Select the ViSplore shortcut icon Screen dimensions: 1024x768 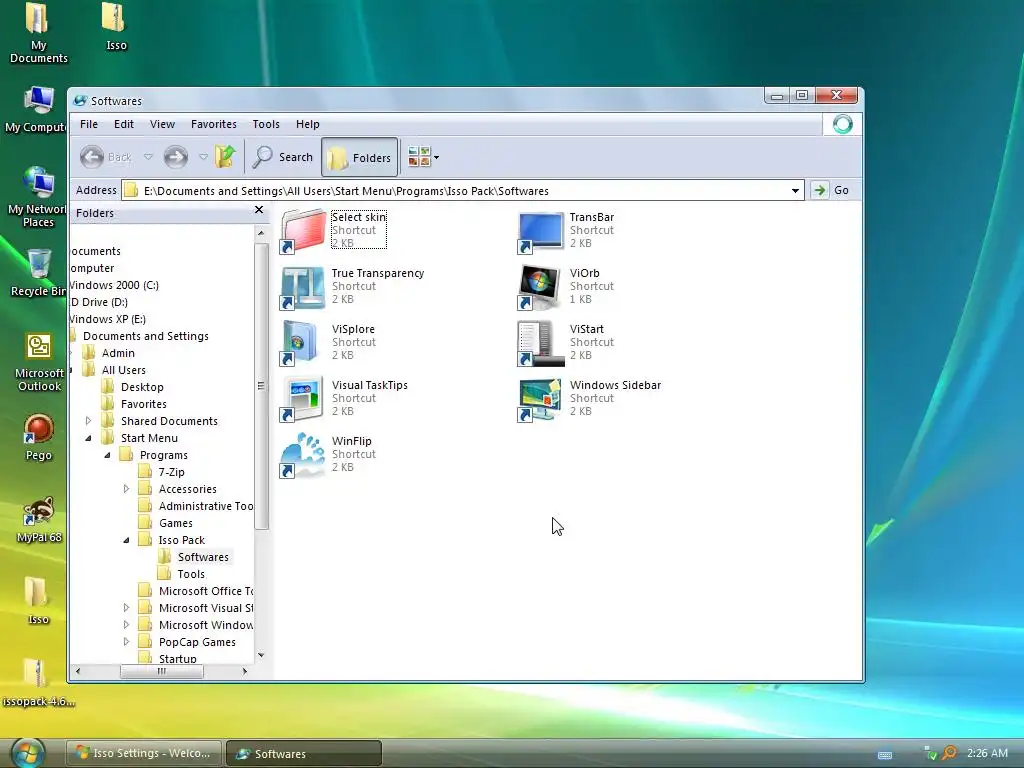coord(302,343)
